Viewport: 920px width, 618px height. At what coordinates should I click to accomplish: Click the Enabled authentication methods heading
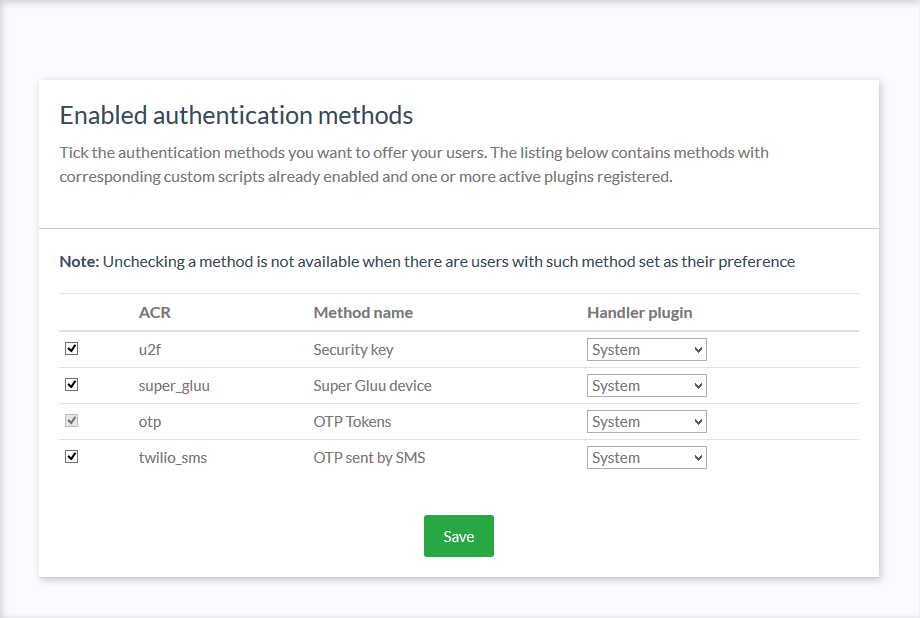tap(237, 115)
